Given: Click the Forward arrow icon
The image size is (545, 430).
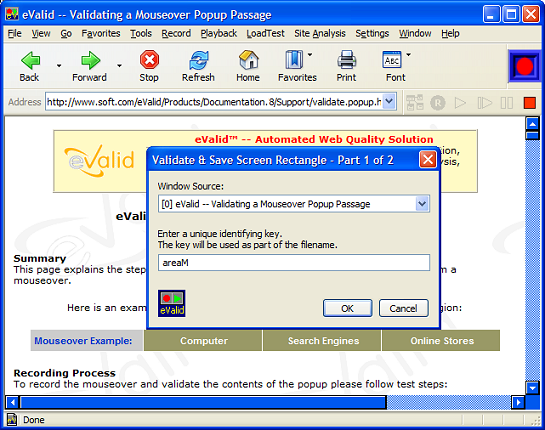Looking at the screenshot, I should (90, 60).
